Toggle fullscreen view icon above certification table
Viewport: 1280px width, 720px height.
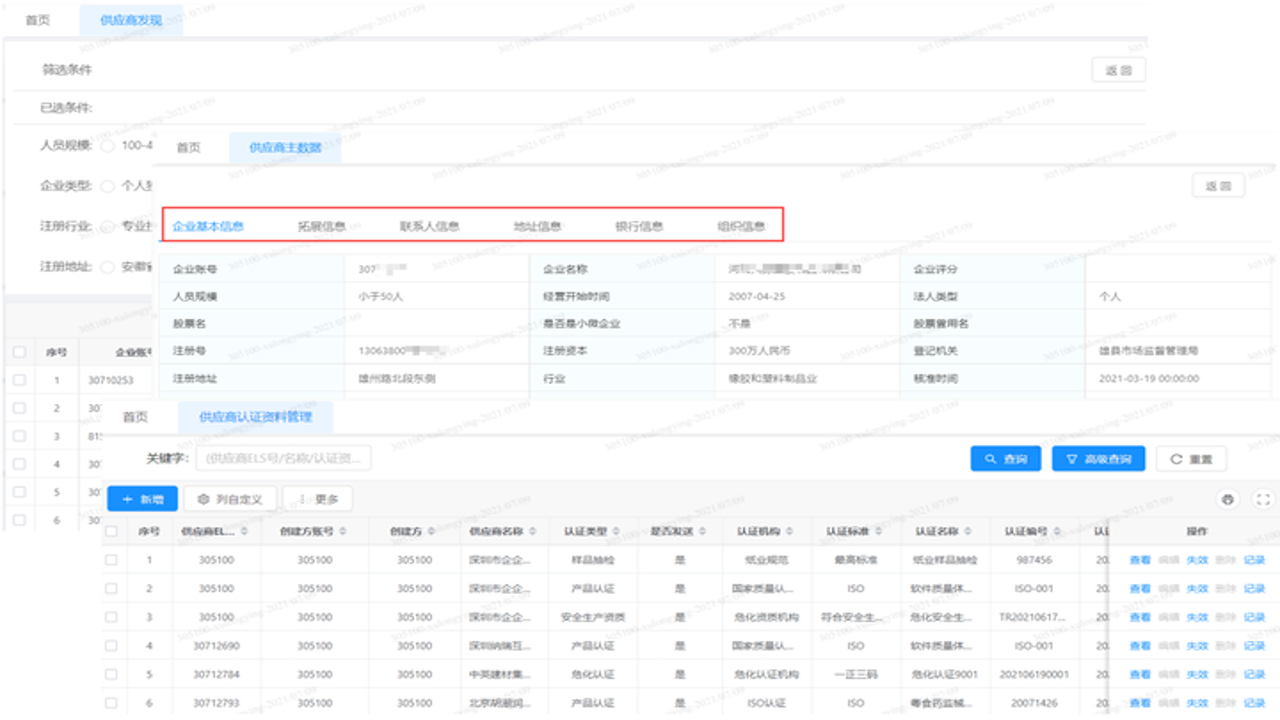(x=1263, y=500)
